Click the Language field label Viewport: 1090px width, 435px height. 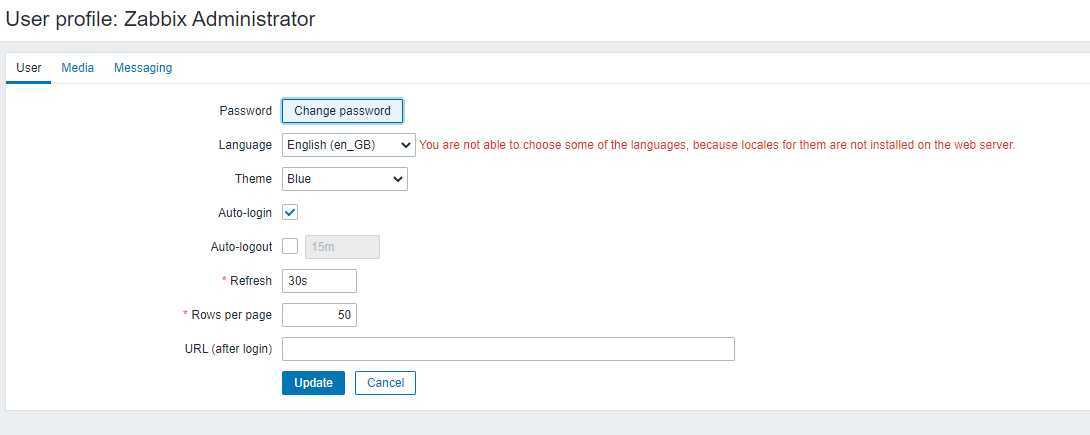(245, 145)
